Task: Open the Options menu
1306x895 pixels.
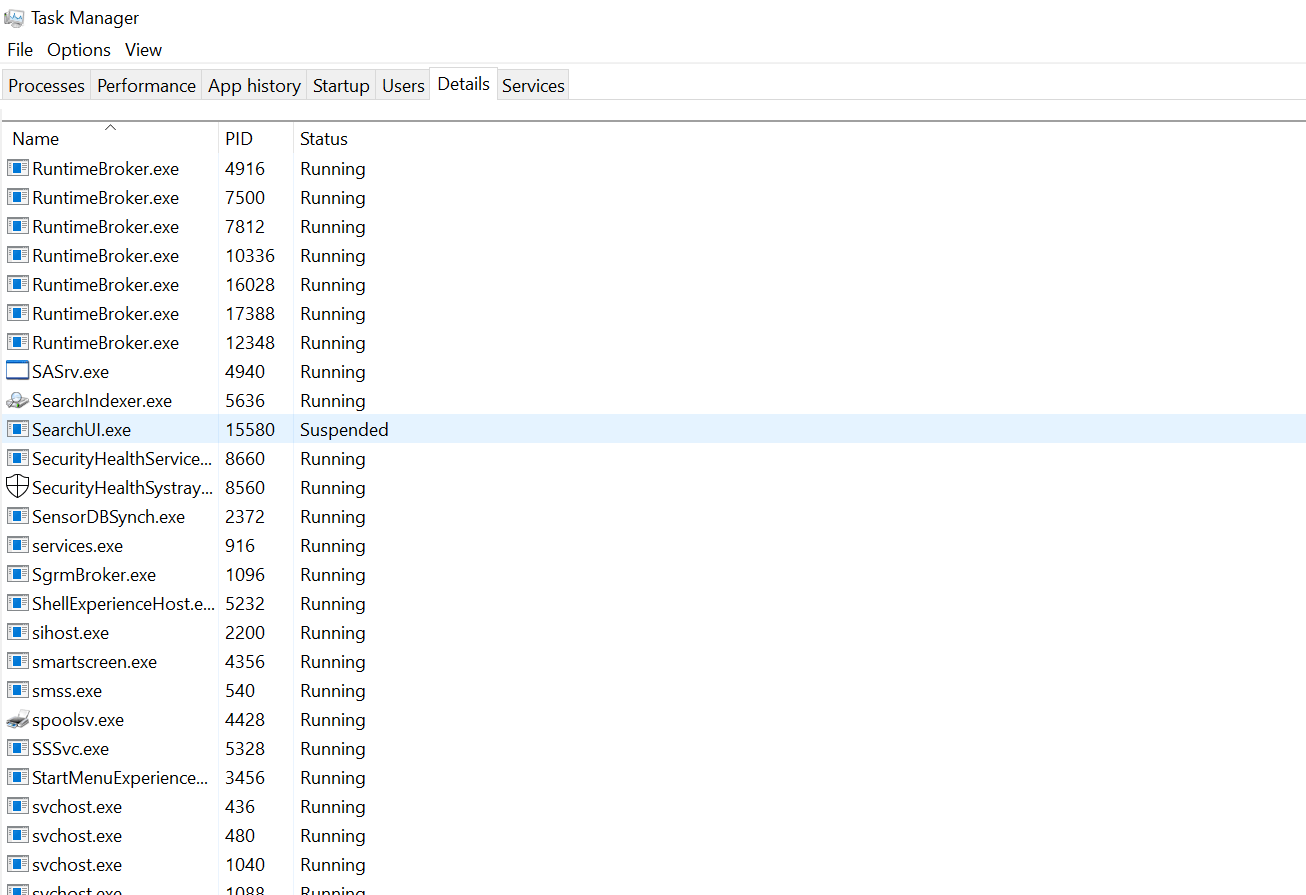Action: click(x=79, y=50)
